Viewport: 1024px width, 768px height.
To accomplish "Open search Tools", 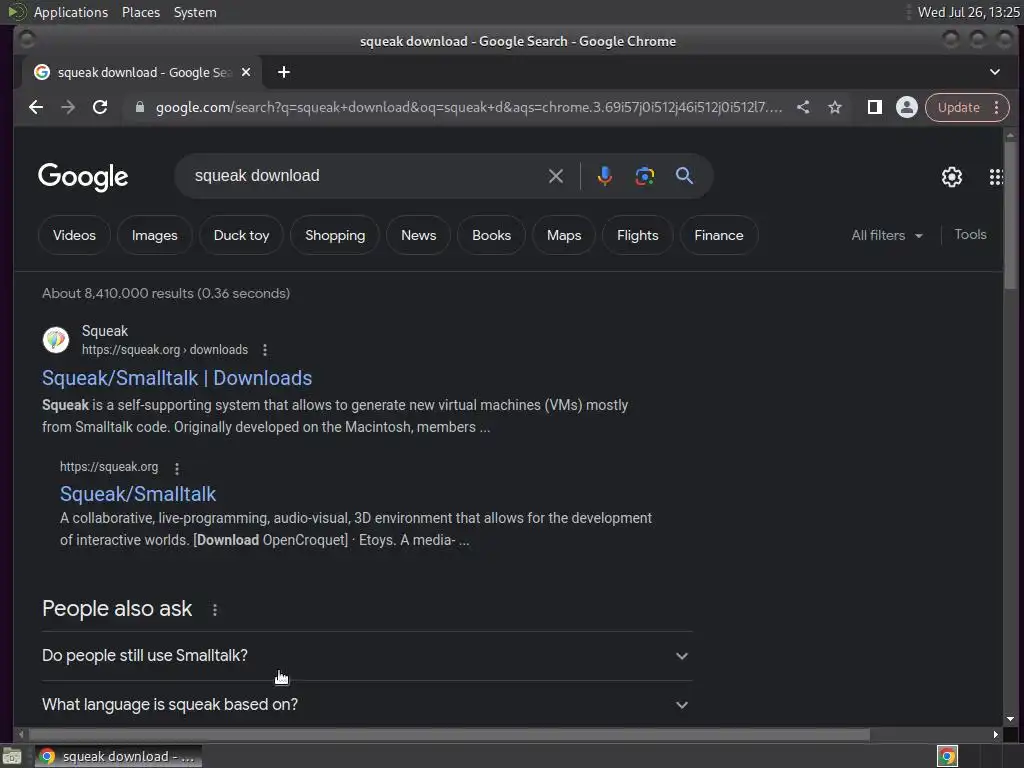I will coord(970,234).
